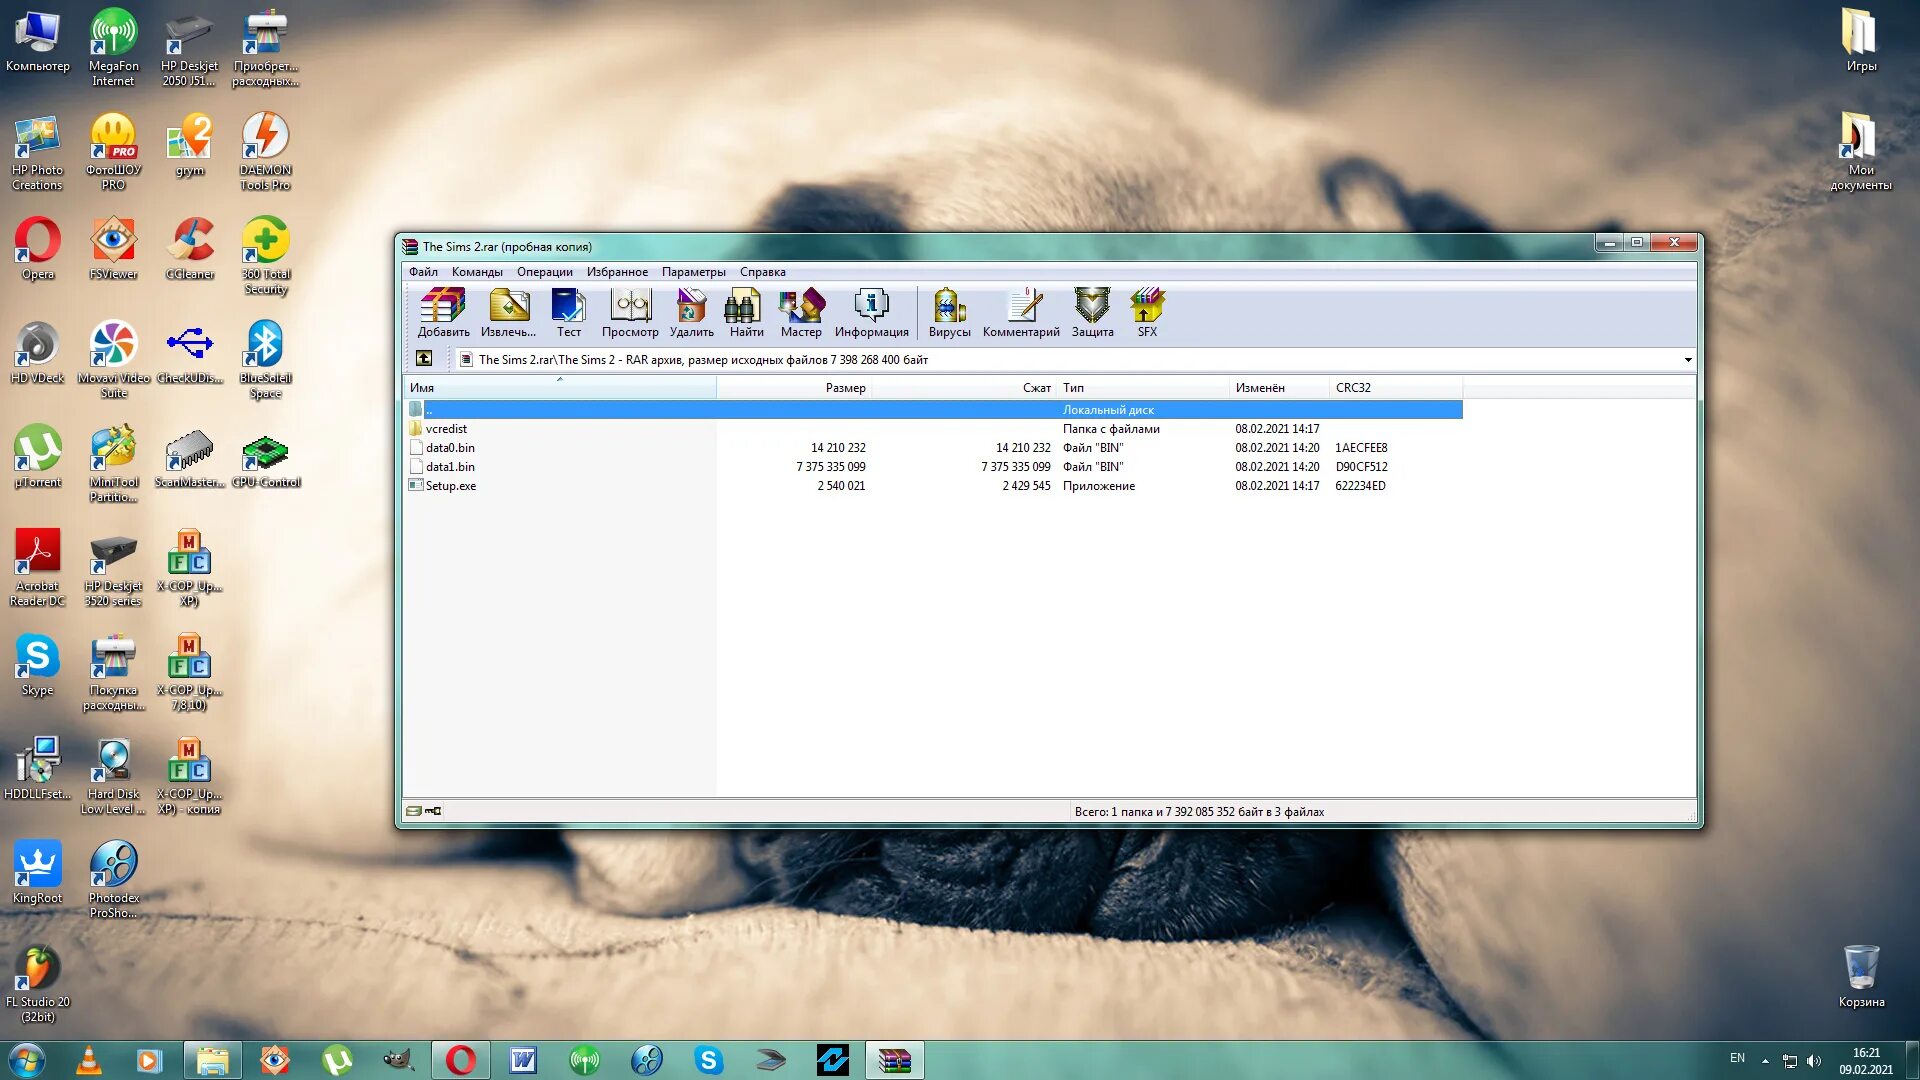Viewport: 1920px width, 1080px height.
Task: Select the vcredist folder entry
Action: 446,429
